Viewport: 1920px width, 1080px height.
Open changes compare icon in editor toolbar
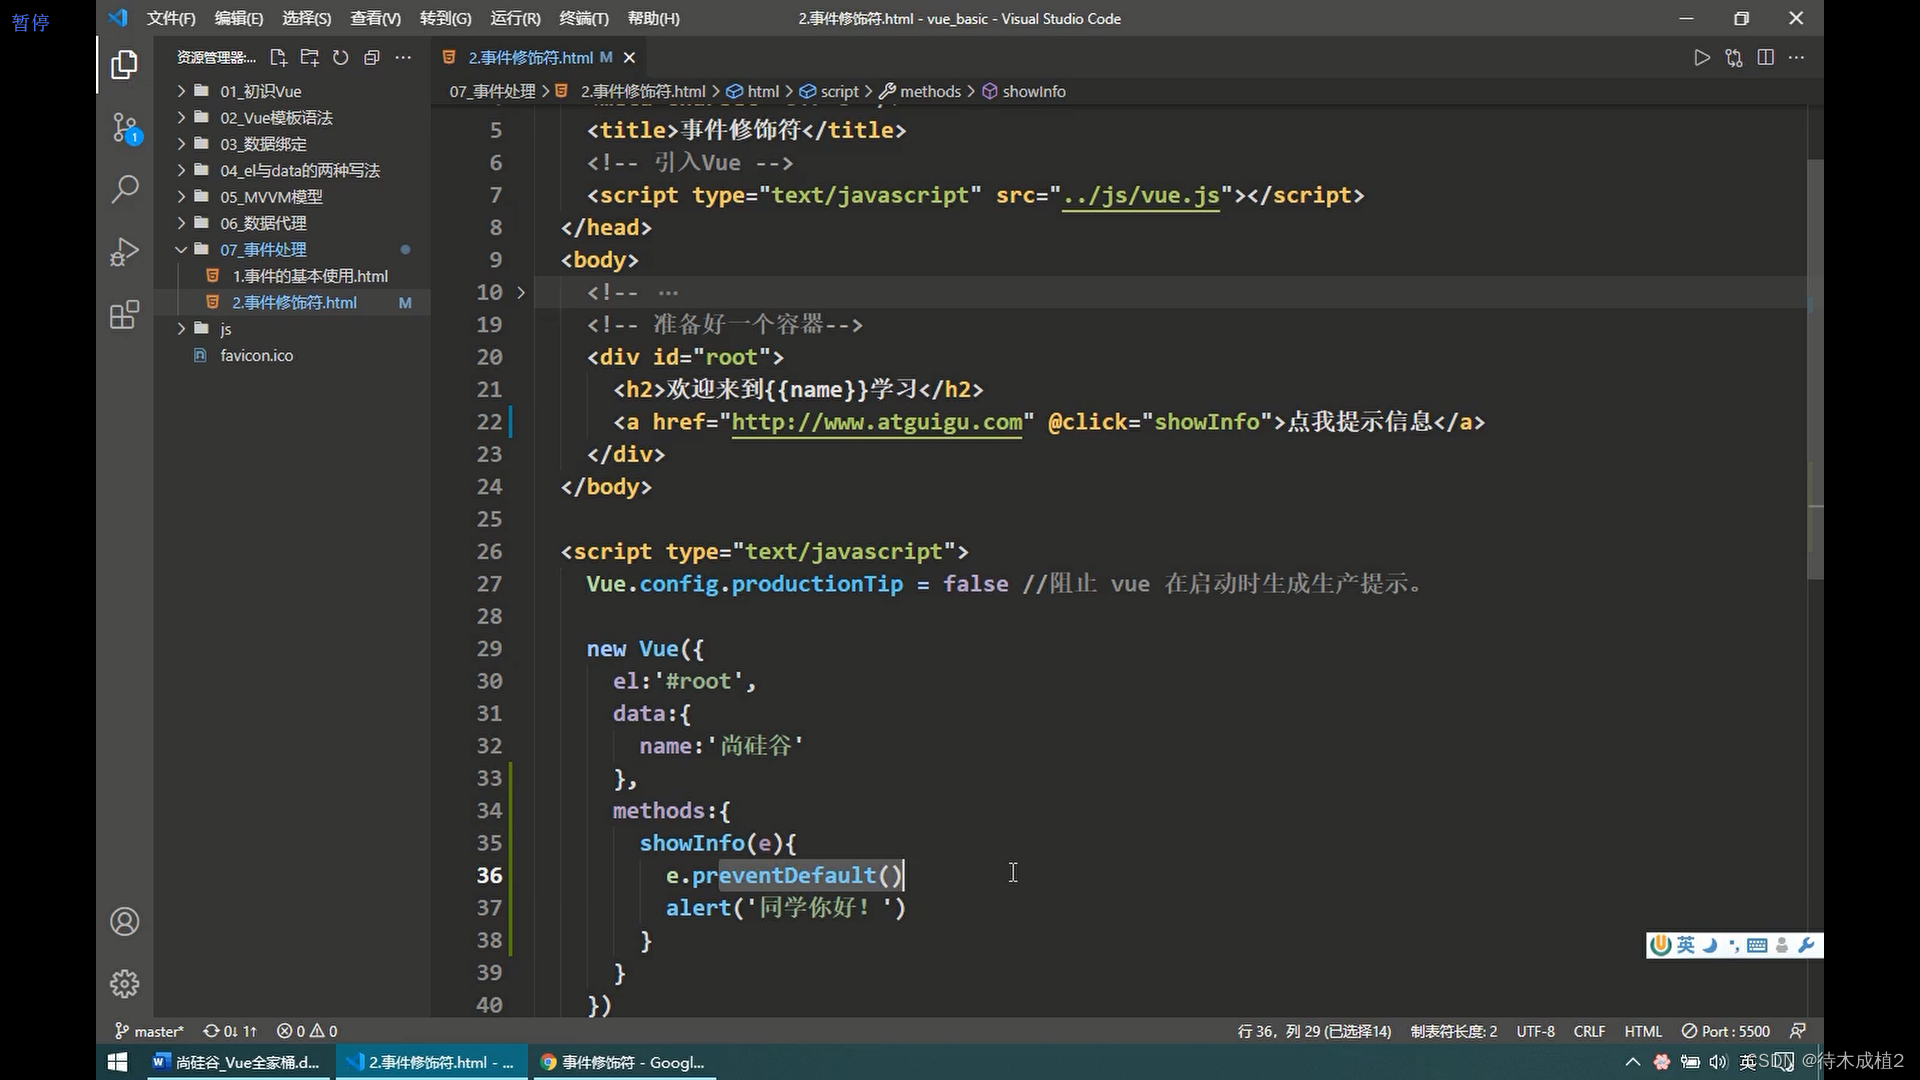[1734, 58]
